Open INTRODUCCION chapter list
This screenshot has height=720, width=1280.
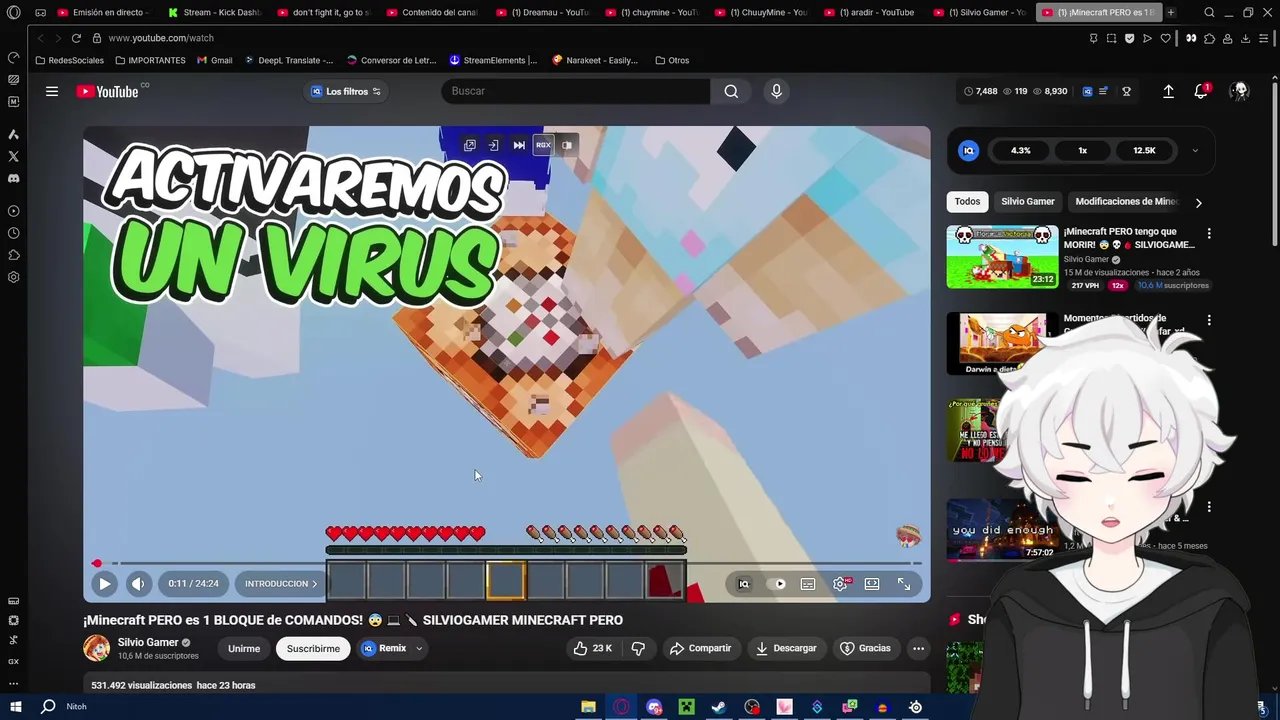(x=280, y=584)
